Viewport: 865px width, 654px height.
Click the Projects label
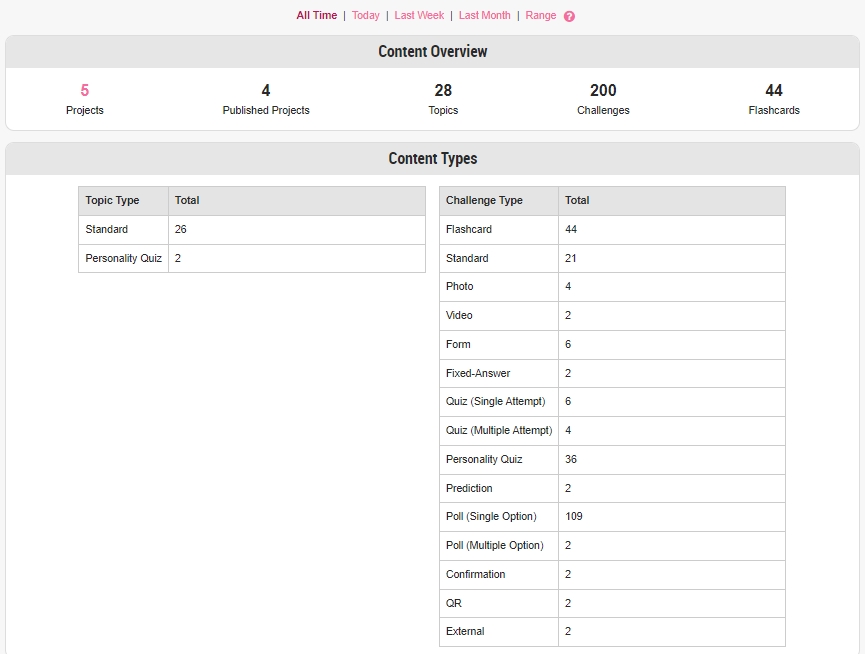click(x=84, y=110)
